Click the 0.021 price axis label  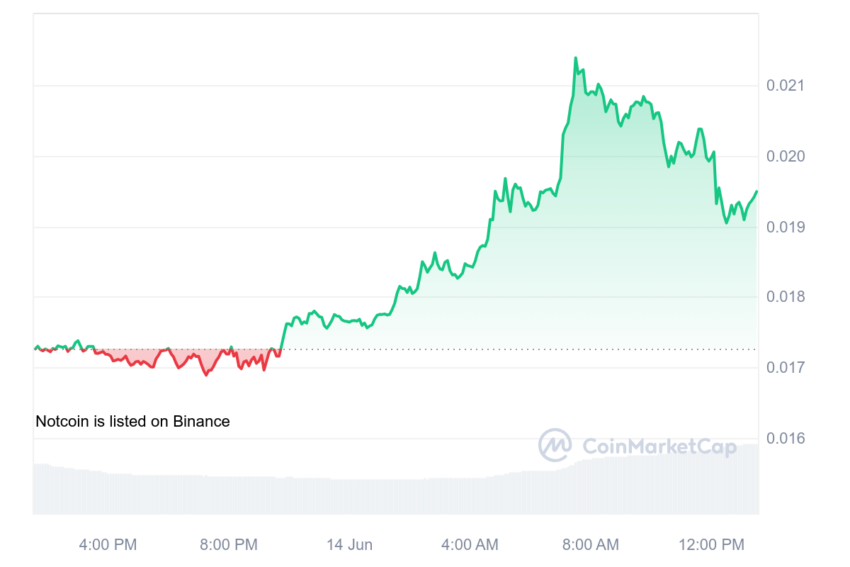[785, 85]
